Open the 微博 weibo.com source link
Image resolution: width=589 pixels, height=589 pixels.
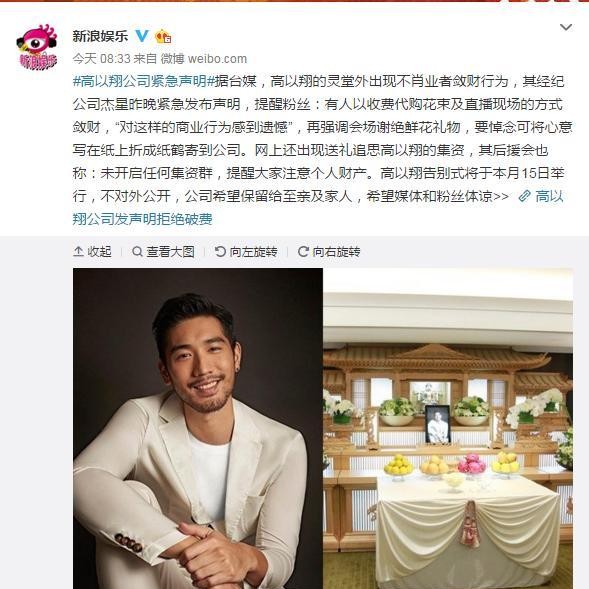click(x=204, y=59)
